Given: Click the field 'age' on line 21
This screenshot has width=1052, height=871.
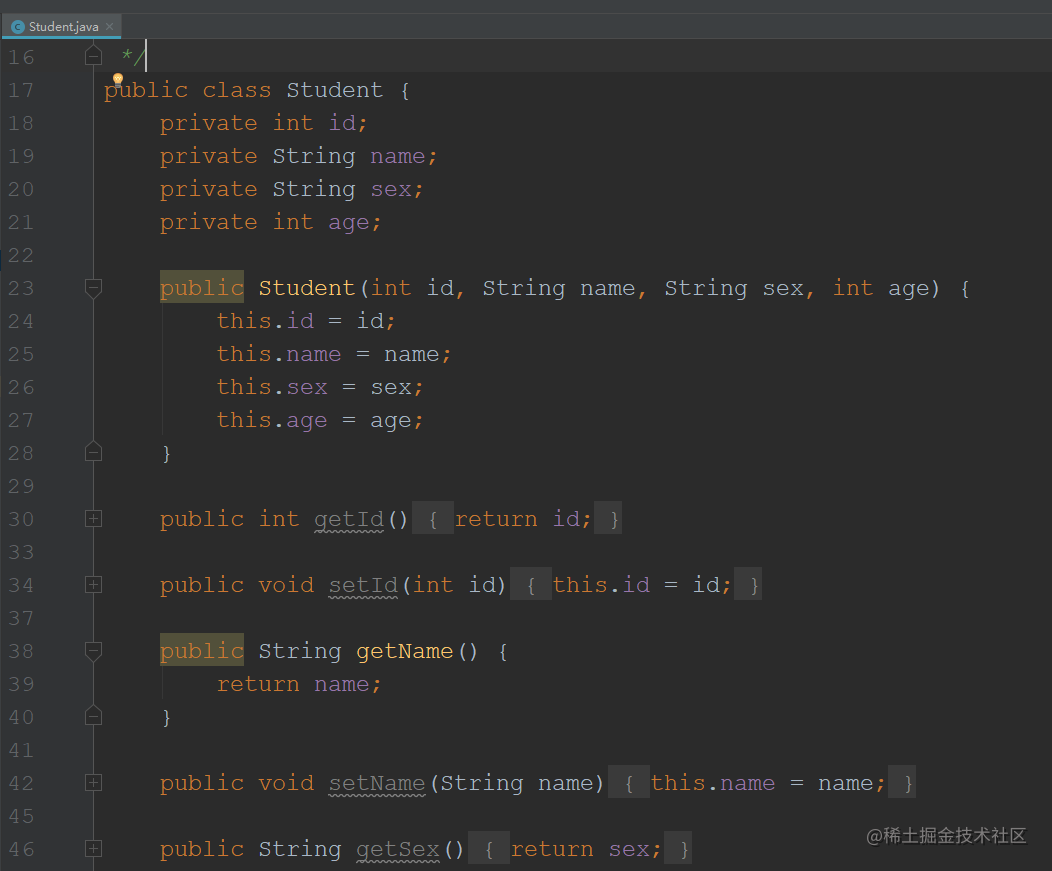Looking at the screenshot, I should coord(349,223).
